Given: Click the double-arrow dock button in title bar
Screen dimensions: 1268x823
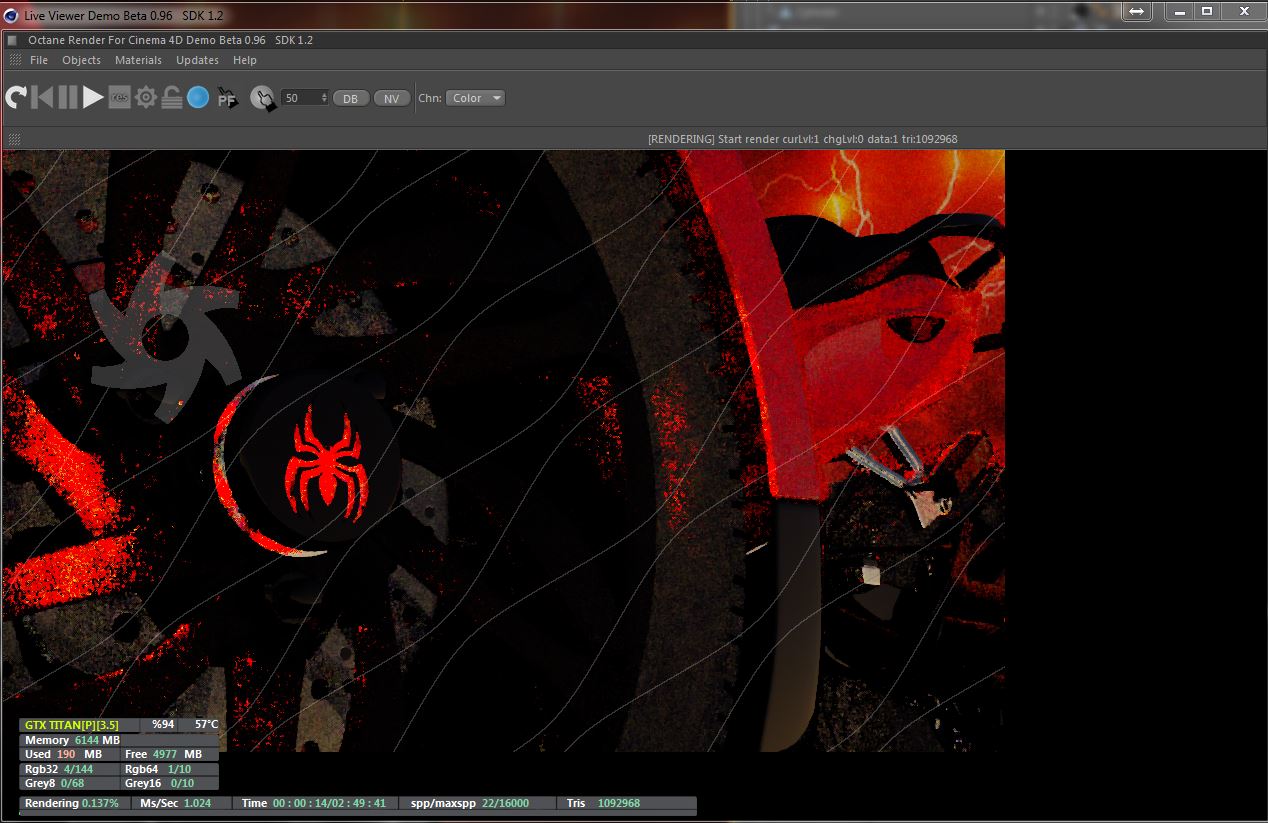Looking at the screenshot, I should pyautogui.click(x=1137, y=11).
